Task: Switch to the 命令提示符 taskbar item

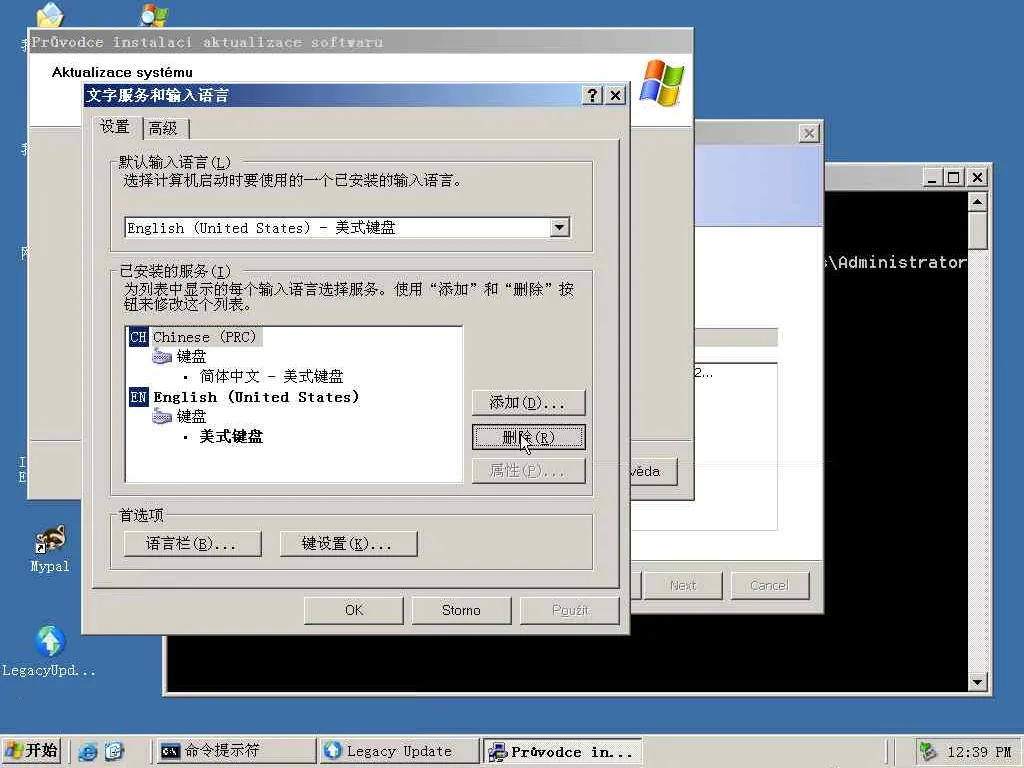Action: pyautogui.click(x=234, y=751)
